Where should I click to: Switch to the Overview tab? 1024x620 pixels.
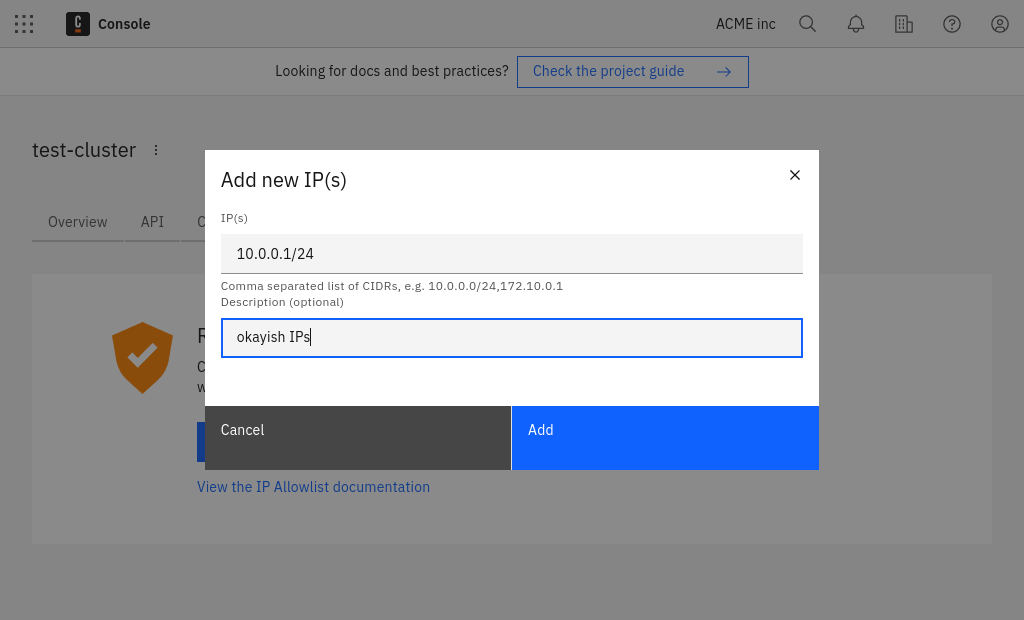[x=78, y=222]
